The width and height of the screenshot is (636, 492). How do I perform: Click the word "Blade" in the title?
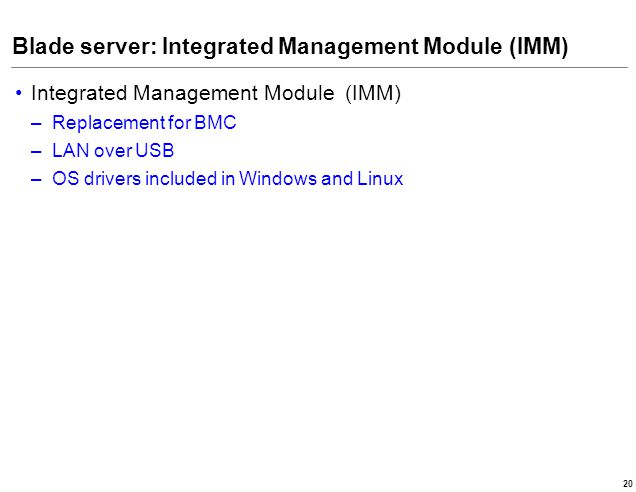(43, 45)
